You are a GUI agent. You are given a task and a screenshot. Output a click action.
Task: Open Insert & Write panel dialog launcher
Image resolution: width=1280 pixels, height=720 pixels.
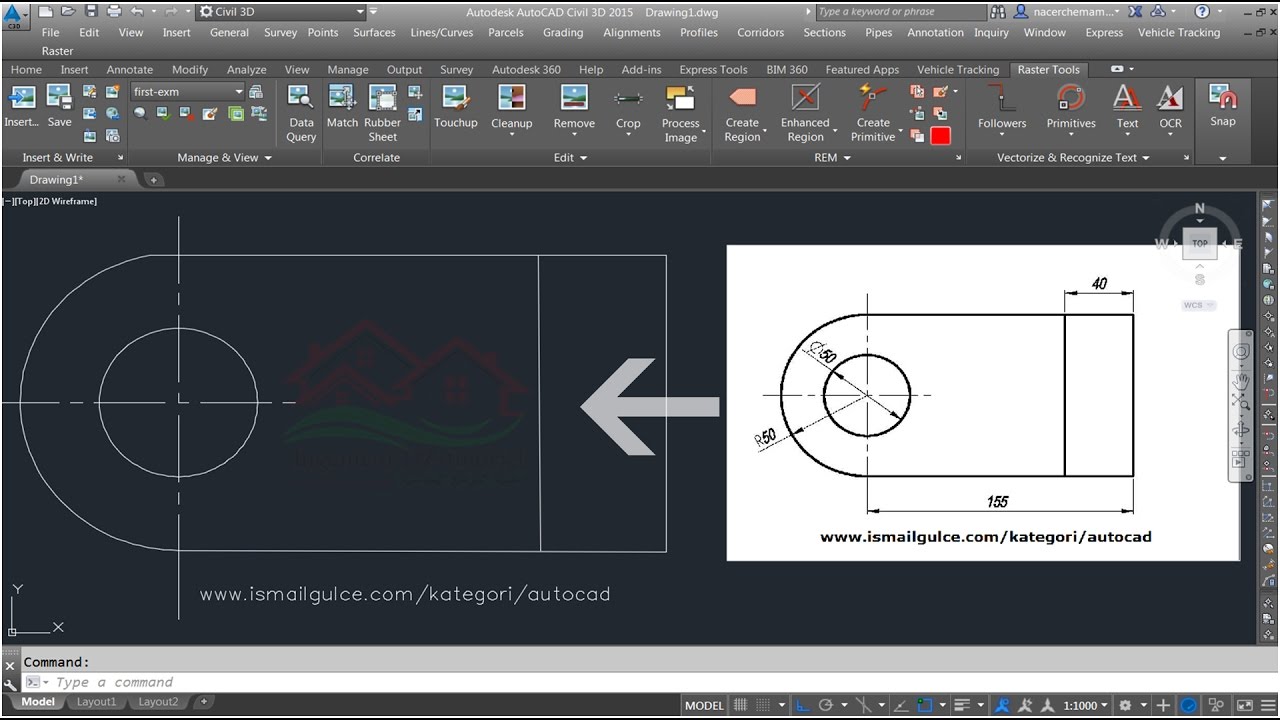(x=121, y=158)
